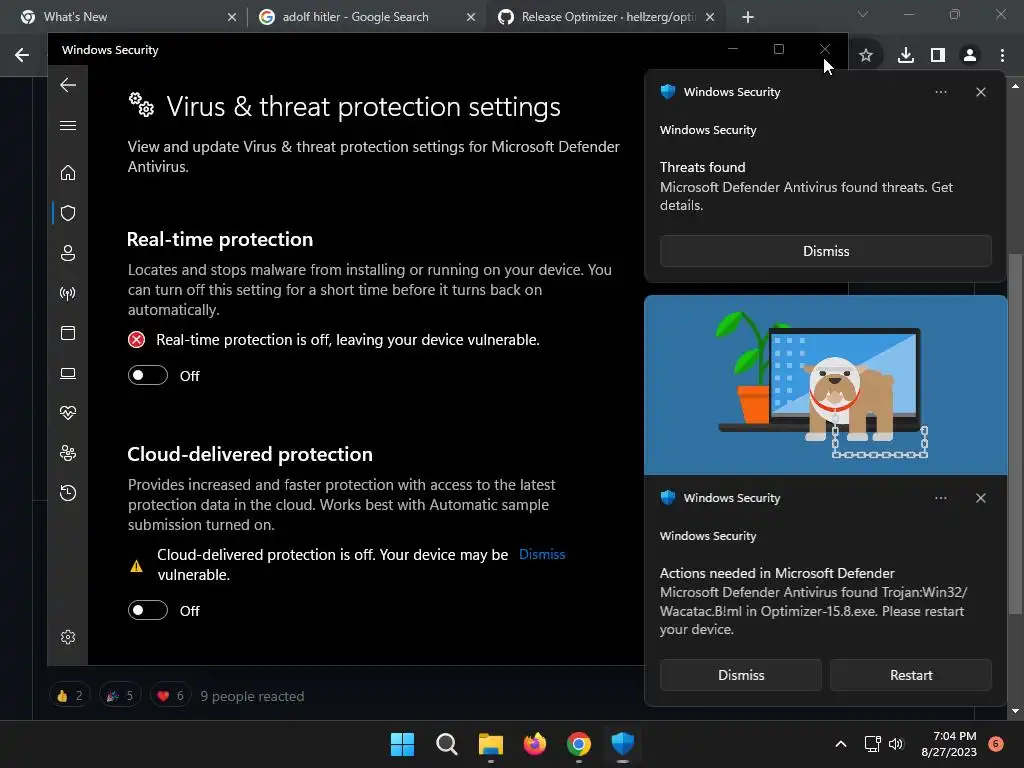This screenshot has height=768, width=1024.
Task: Show hidden system tray icons
Action: pos(841,744)
